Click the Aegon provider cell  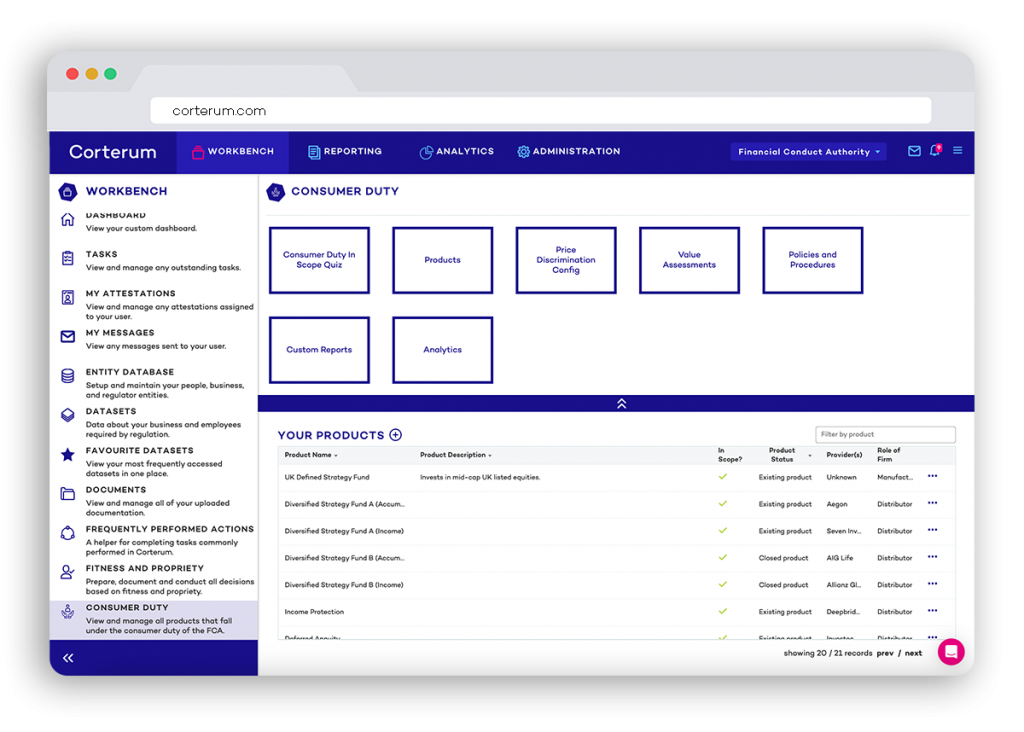point(837,504)
